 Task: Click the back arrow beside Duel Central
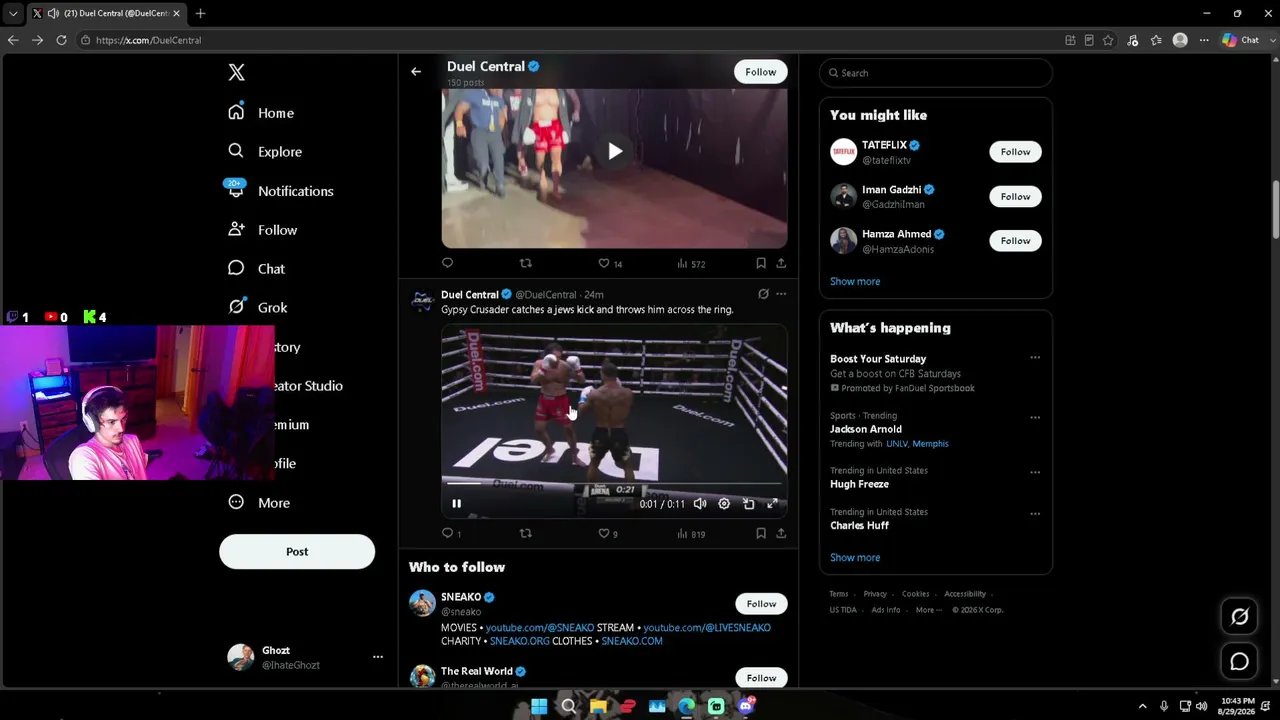(x=416, y=72)
